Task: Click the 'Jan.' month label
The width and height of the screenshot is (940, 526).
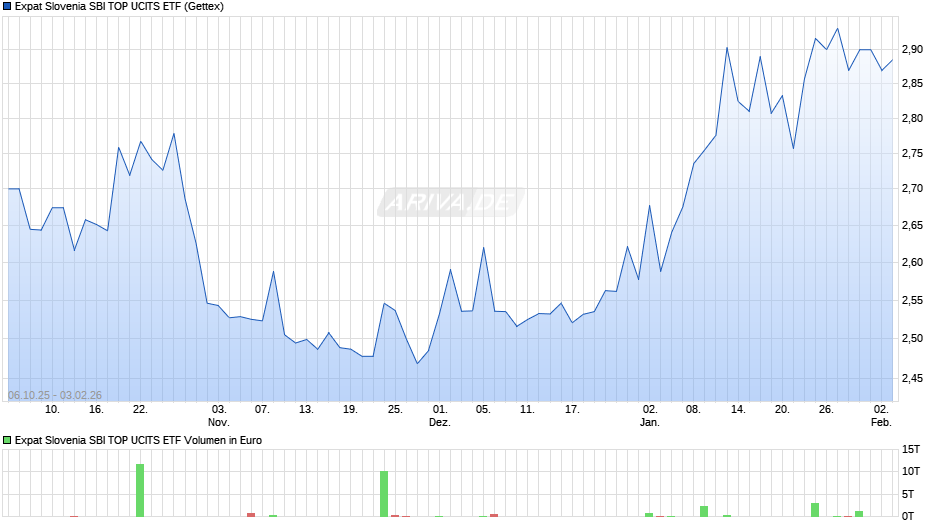Action: (x=650, y=422)
